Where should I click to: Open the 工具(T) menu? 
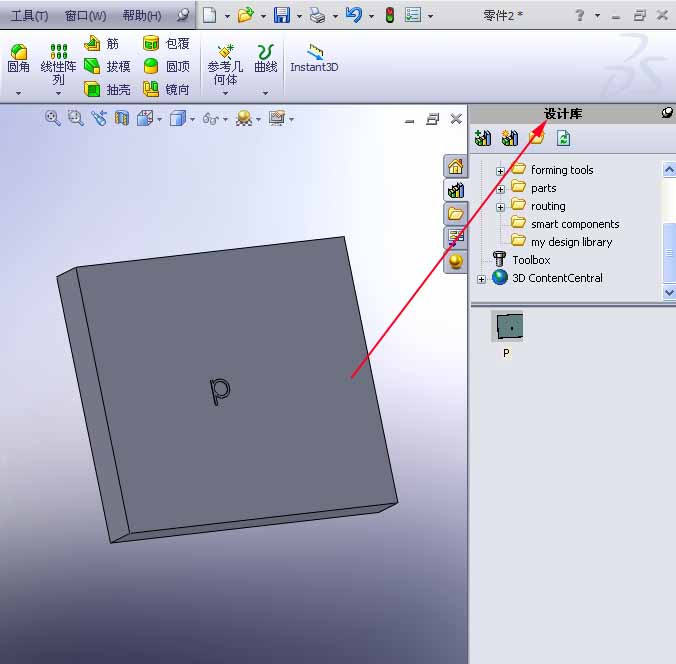click(x=29, y=16)
